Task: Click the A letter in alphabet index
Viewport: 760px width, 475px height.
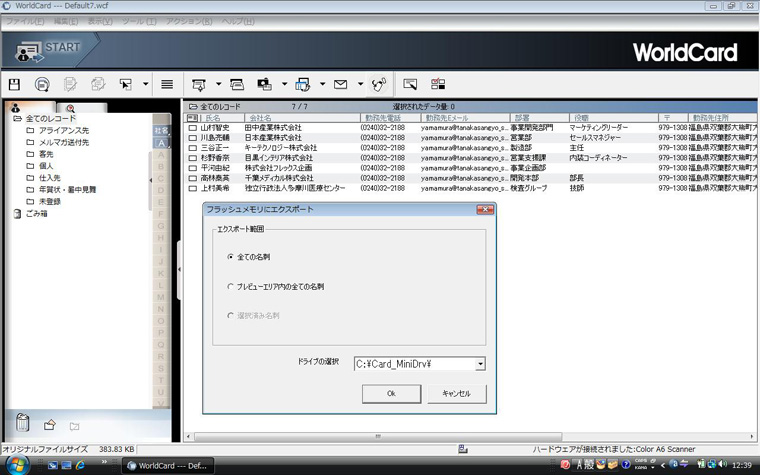Action: click(x=161, y=143)
